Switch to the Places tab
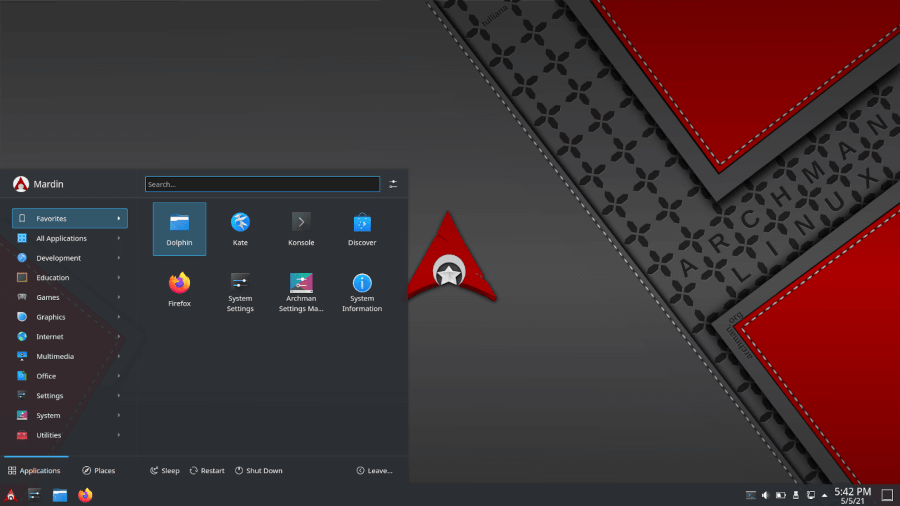The height and width of the screenshot is (506, 900). (99, 470)
